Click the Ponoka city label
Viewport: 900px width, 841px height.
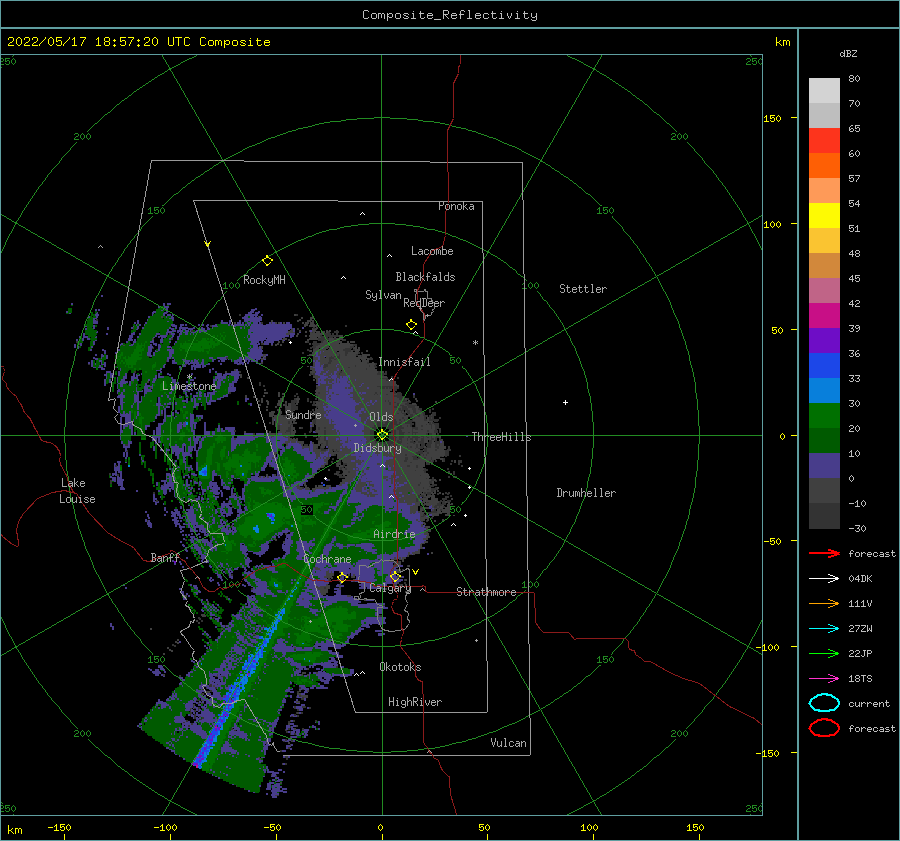point(456,206)
